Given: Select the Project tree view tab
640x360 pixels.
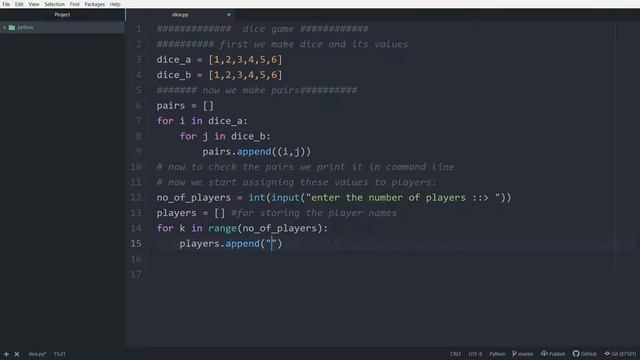Looking at the screenshot, I should pyautogui.click(x=62, y=15).
